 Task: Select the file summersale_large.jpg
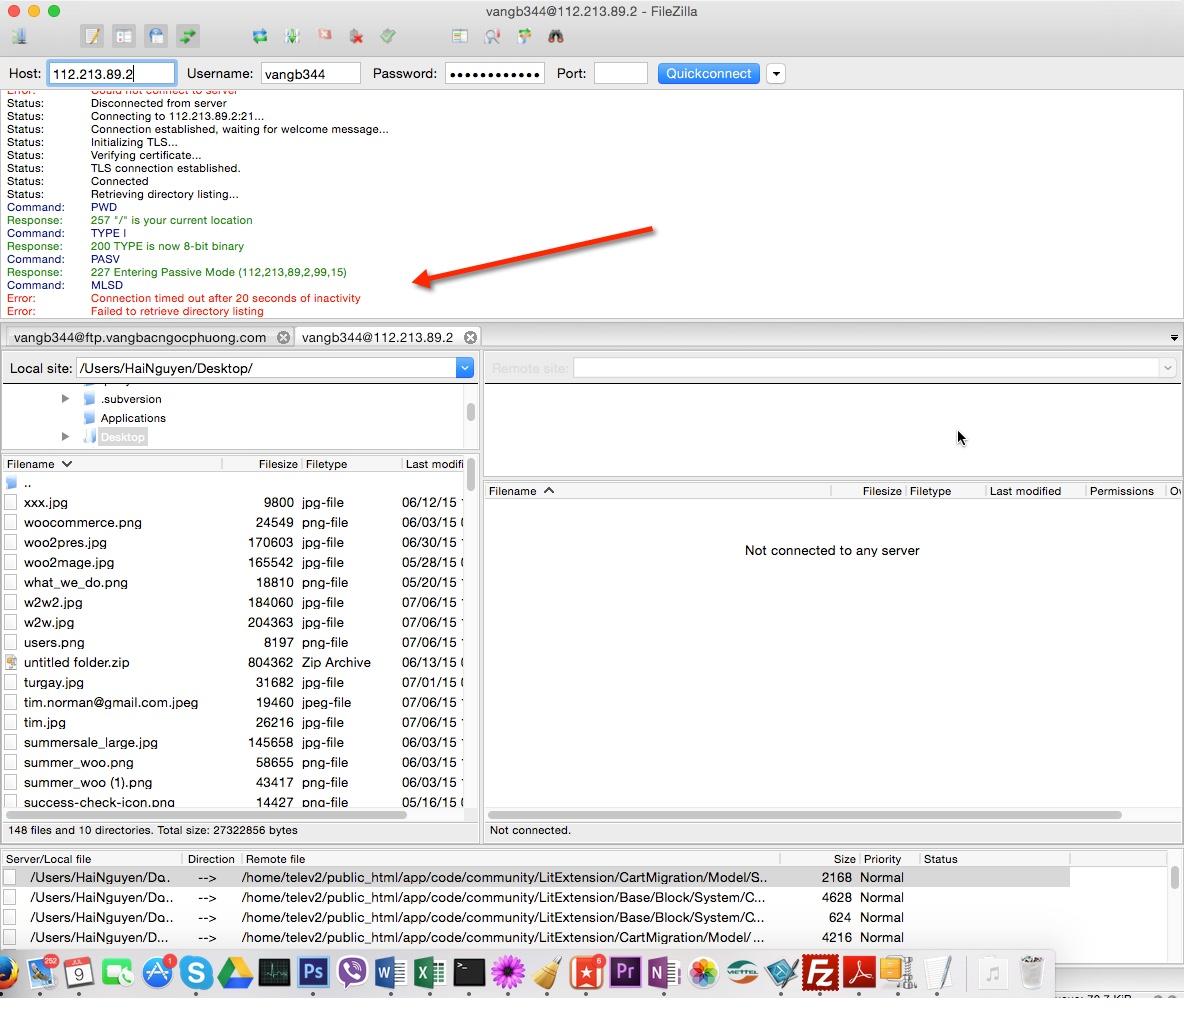pyautogui.click(x=234, y=742)
